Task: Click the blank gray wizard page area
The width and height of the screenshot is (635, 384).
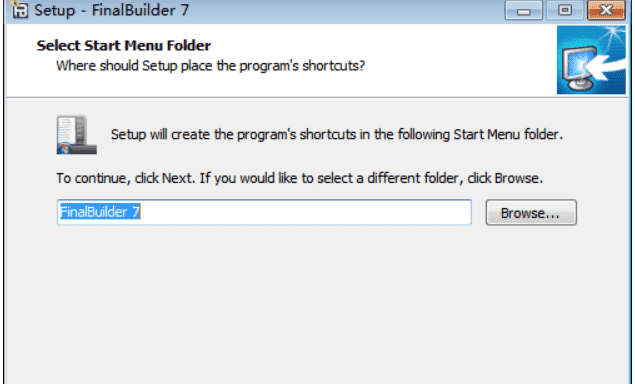Action: pos(316,304)
